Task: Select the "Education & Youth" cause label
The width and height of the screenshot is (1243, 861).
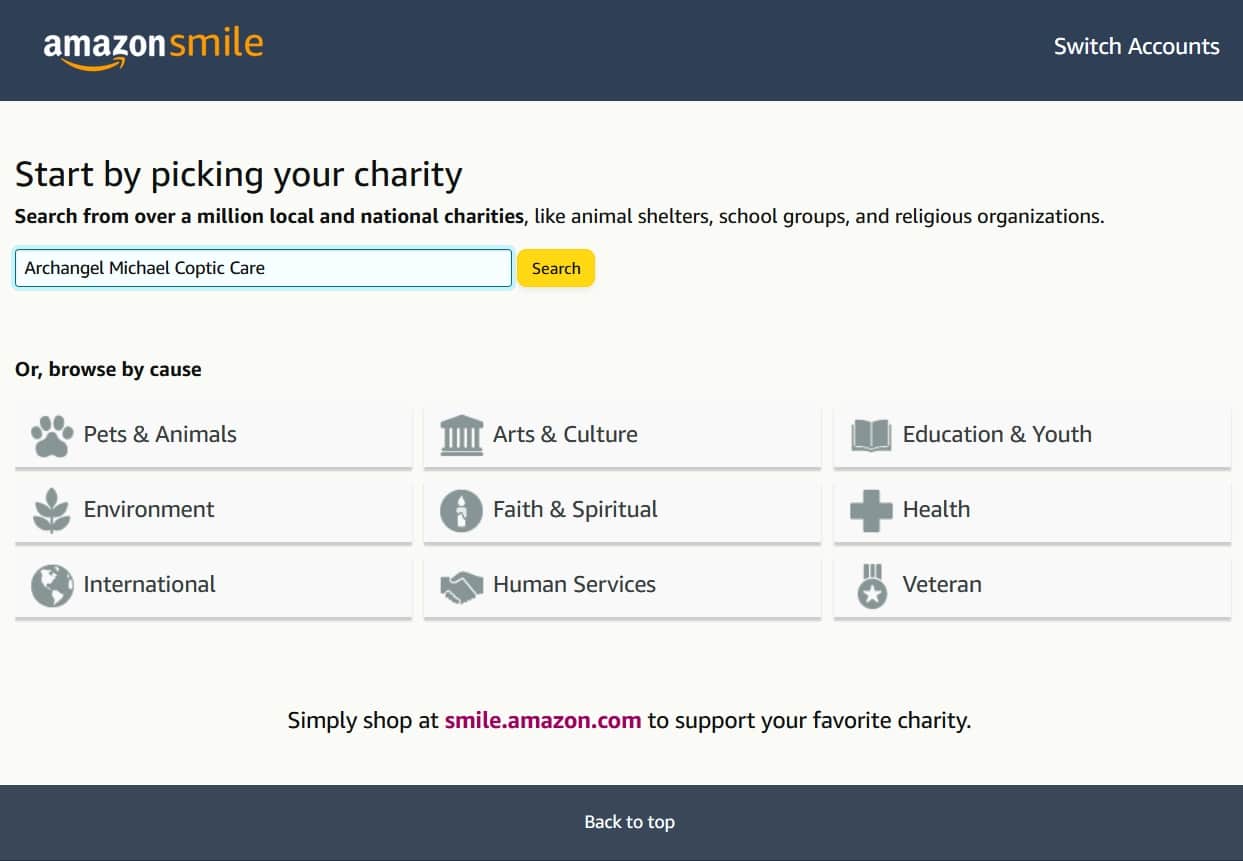Action: pos(997,434)
